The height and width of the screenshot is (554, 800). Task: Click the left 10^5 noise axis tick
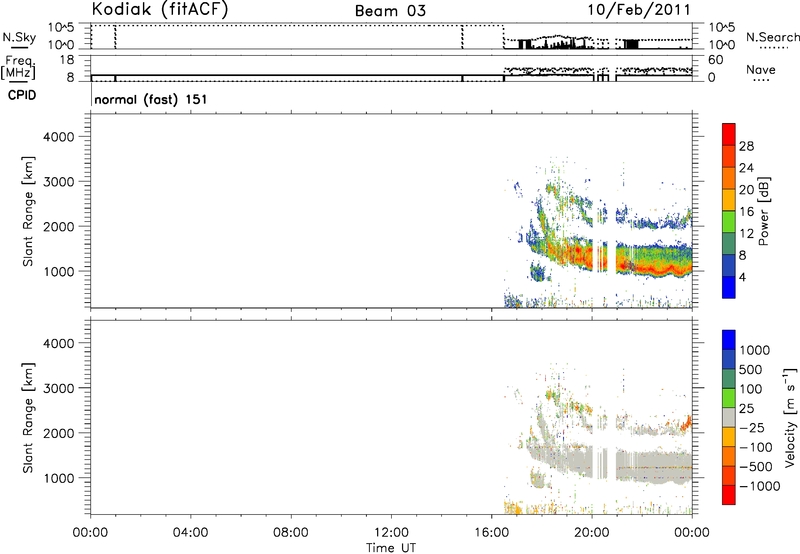click(61, 27)
